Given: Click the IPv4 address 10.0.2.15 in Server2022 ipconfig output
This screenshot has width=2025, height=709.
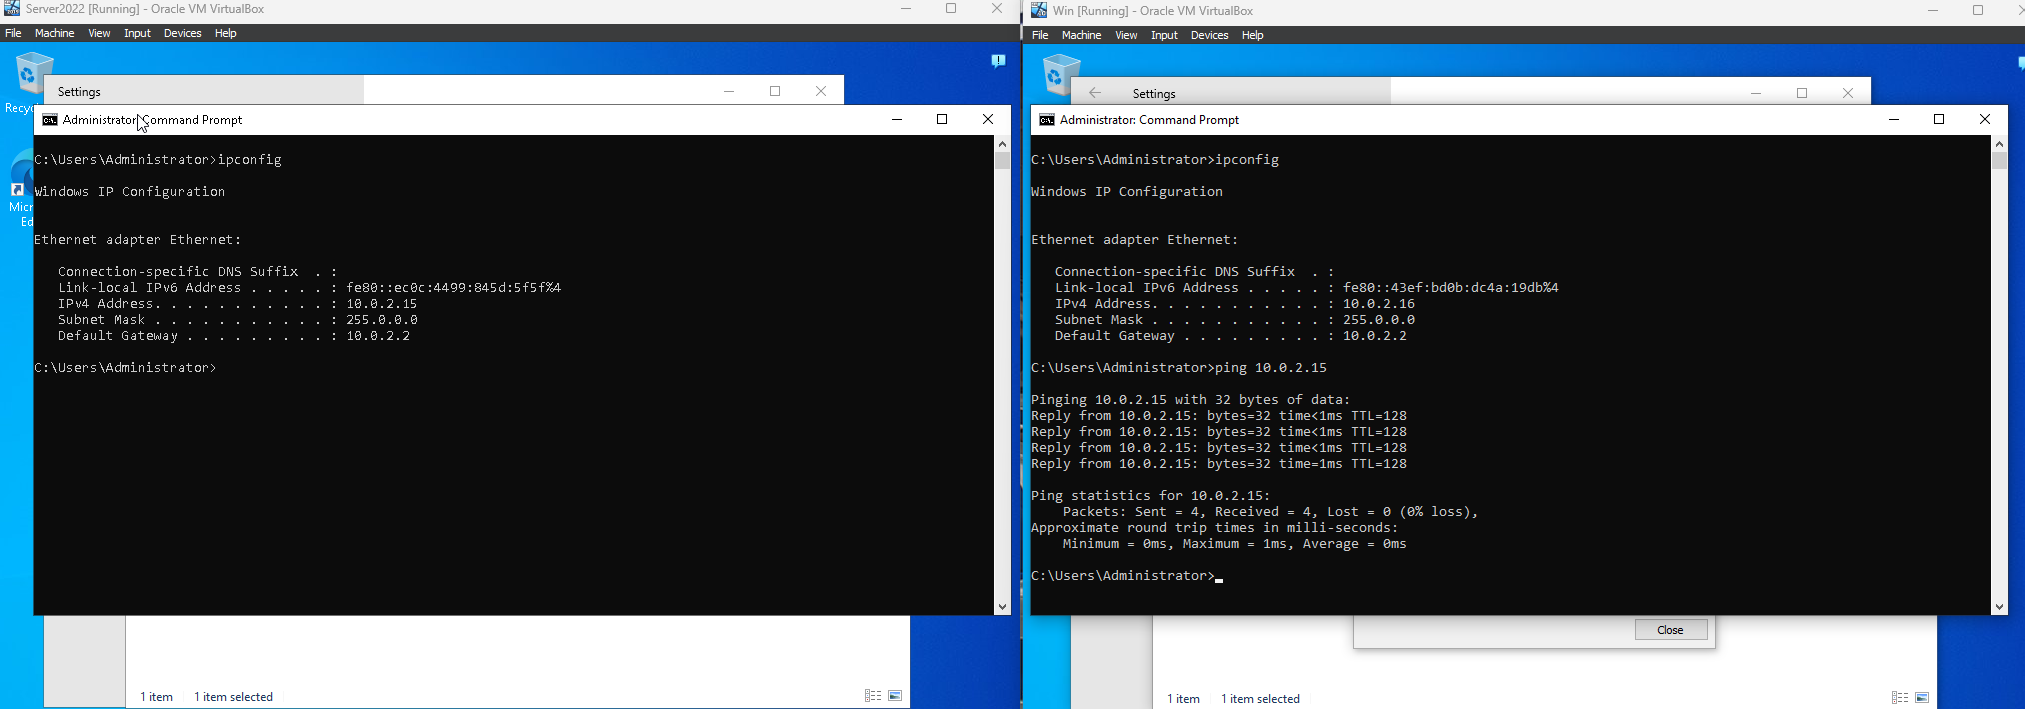Looking at the screenshot, I should (x=382, y=304).
